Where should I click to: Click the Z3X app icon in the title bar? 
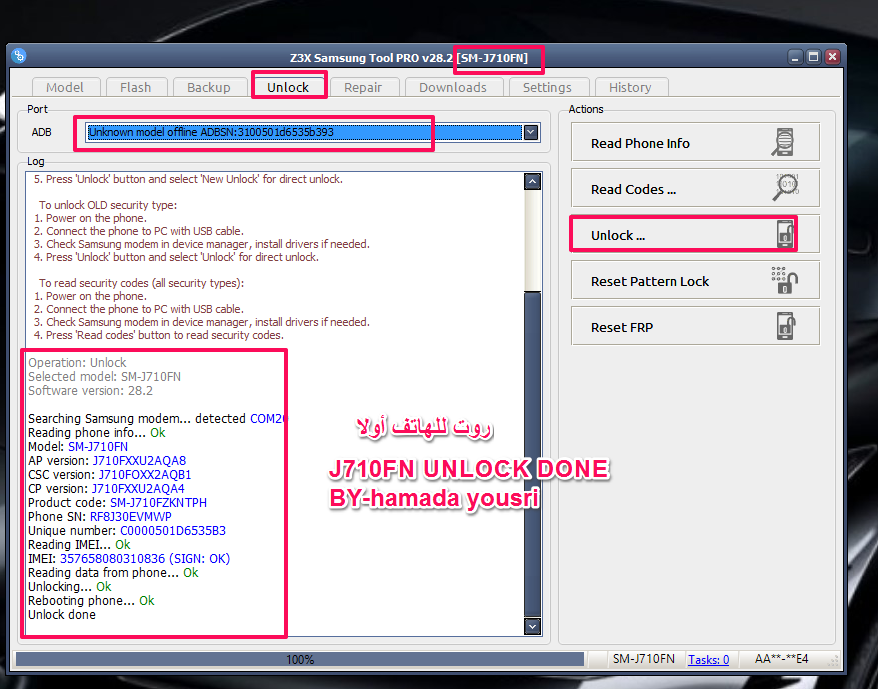(x=18, y=57)
